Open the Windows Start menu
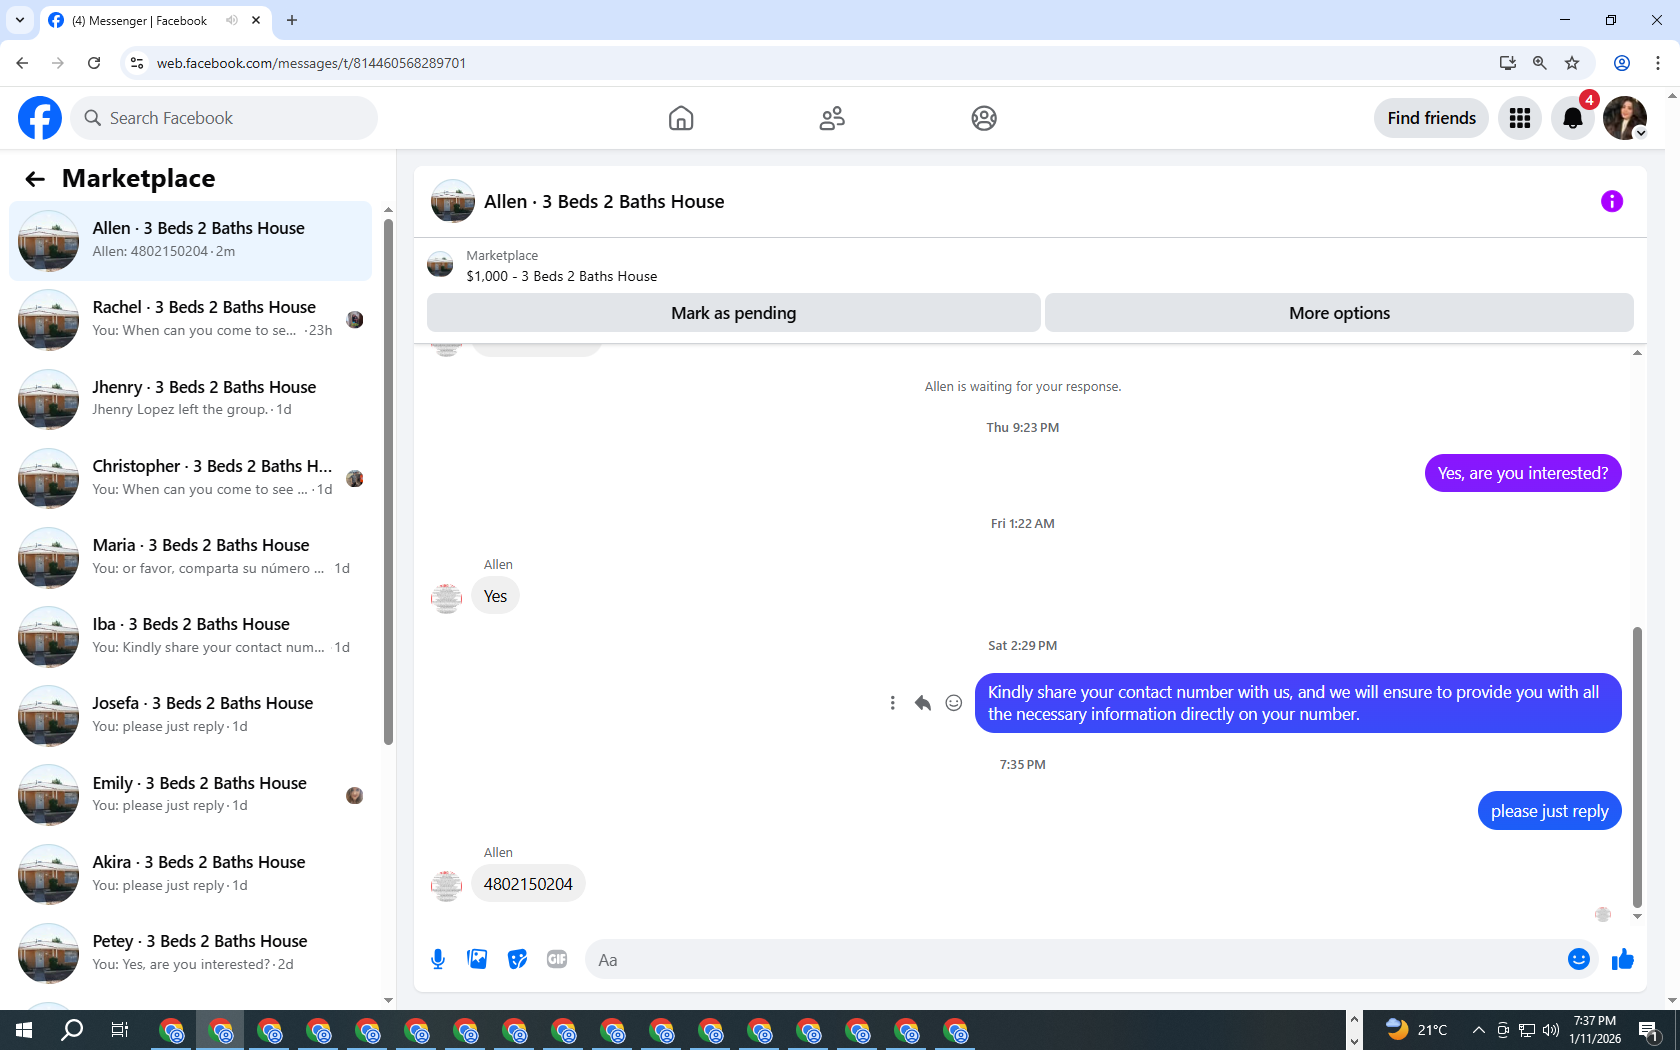Viewport: 1680px width, 1050px height. coord(24,1030)
